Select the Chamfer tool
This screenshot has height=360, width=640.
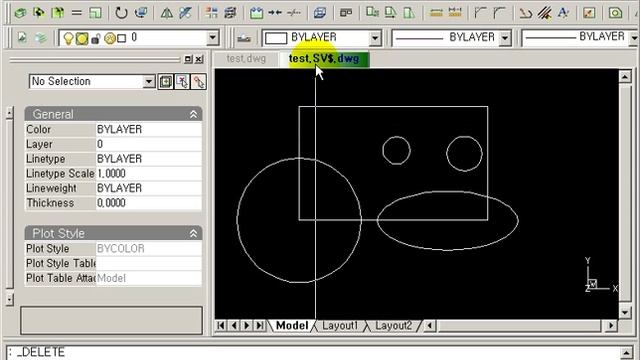[x=480, y=13]
